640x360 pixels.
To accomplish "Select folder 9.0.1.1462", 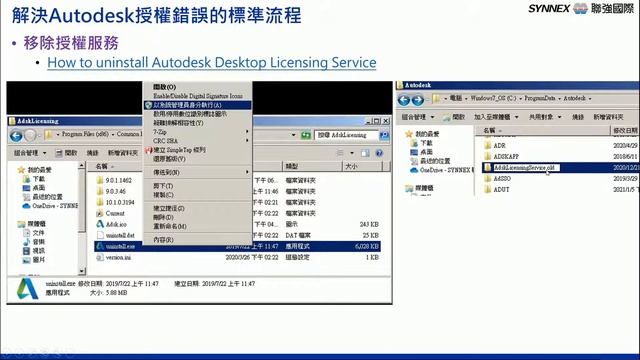I will [x=114, y=180].
